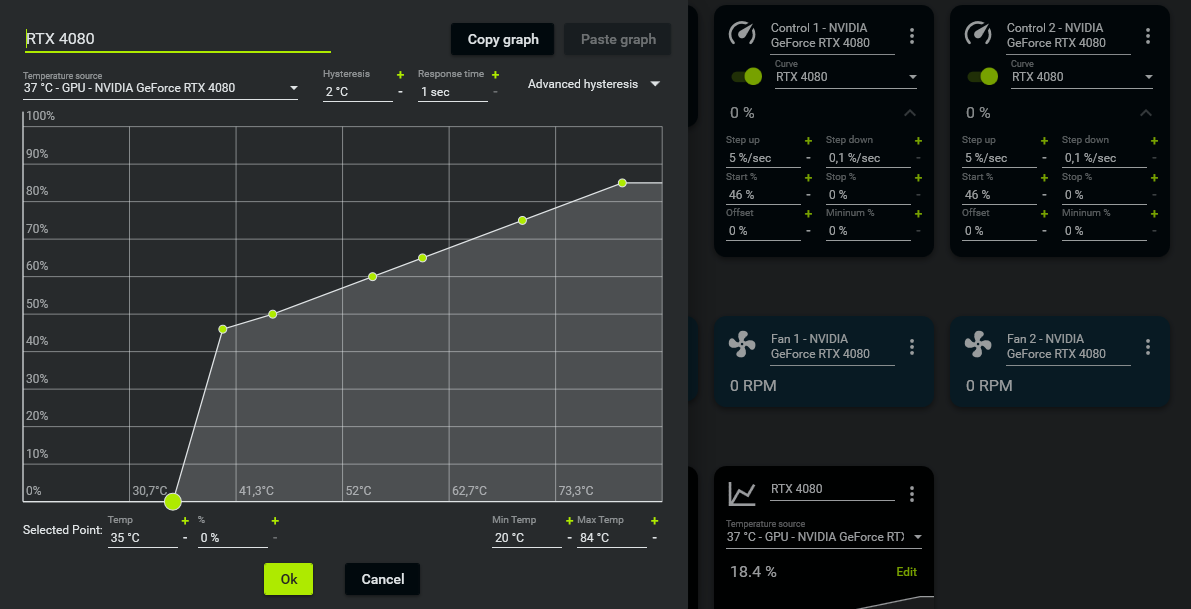Image resolution: width=1191 pixels, height=609 pixels.
Task: Decrease selected point Temp with minus
Action: 185,538
